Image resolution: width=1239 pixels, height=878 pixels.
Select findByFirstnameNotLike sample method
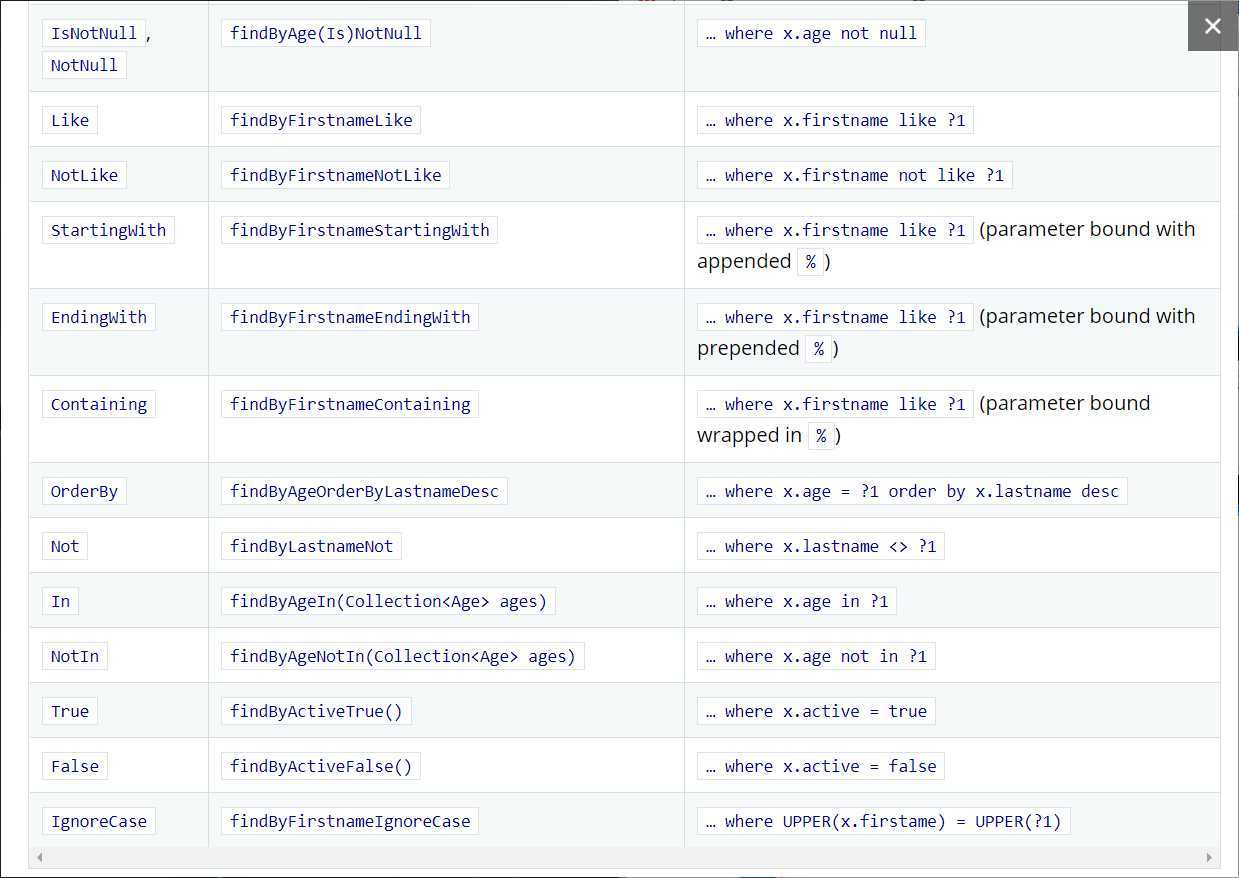pyautogui.click(x=335, y=175)
